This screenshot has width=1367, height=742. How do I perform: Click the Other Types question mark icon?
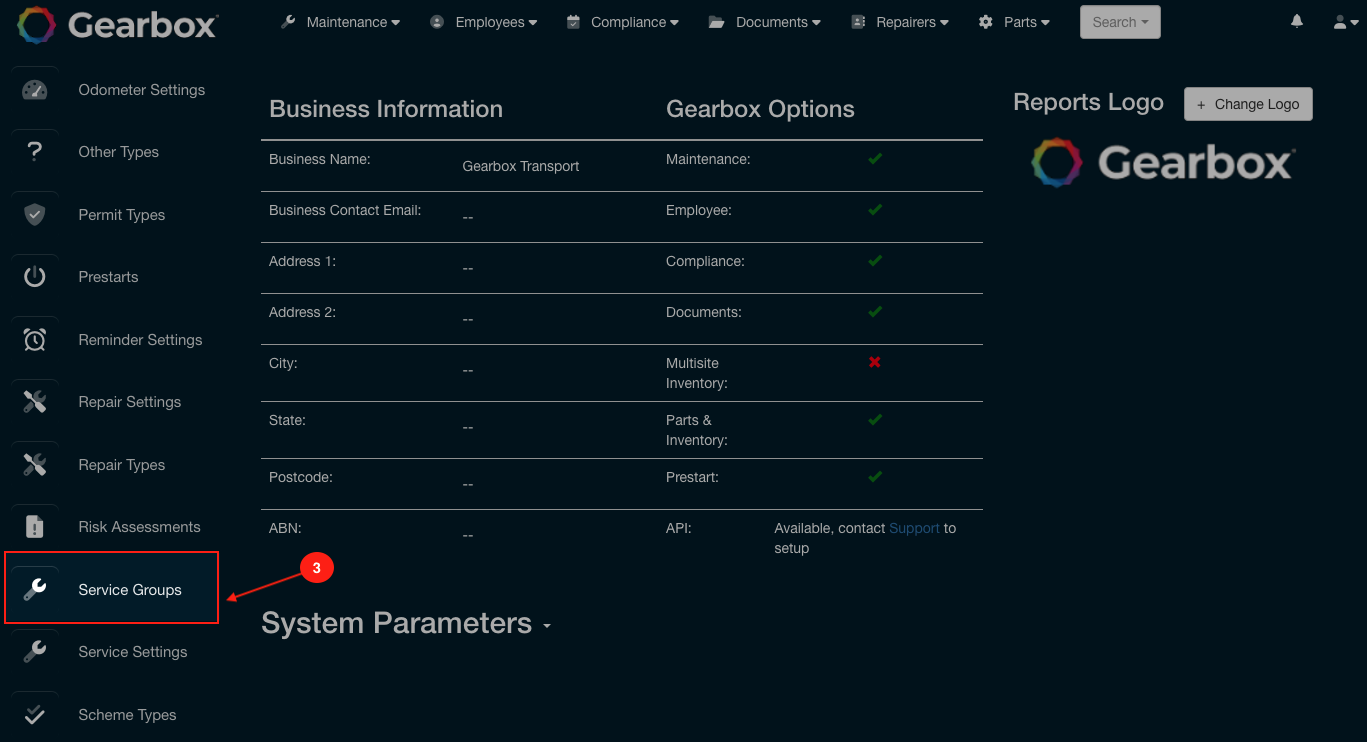point(34,152)
